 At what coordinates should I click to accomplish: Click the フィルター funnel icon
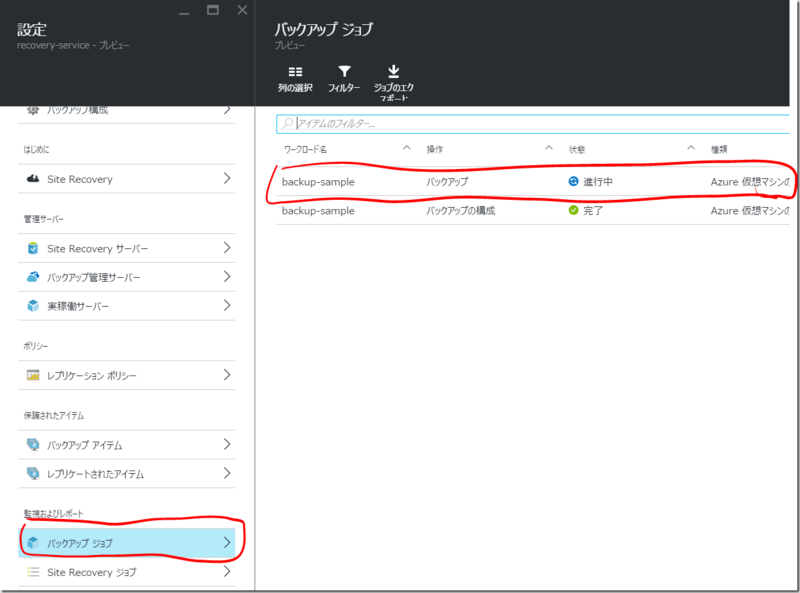344,71
